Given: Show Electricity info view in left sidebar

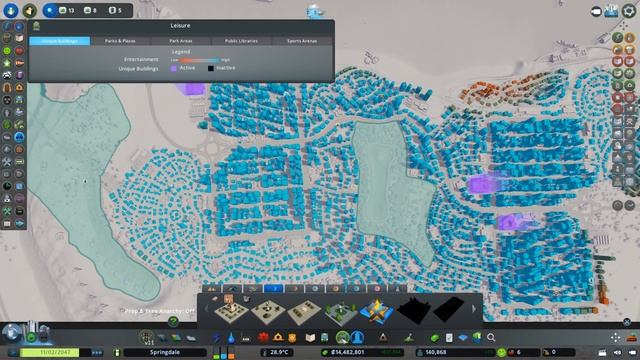Looking at the screenshot, I should (7, 27).
